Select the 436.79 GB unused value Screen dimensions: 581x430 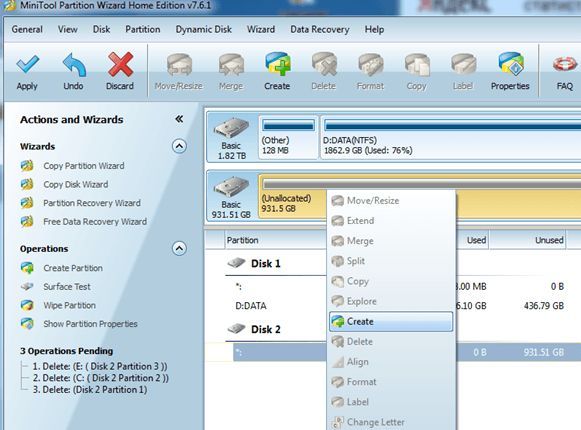coord(544,306)
